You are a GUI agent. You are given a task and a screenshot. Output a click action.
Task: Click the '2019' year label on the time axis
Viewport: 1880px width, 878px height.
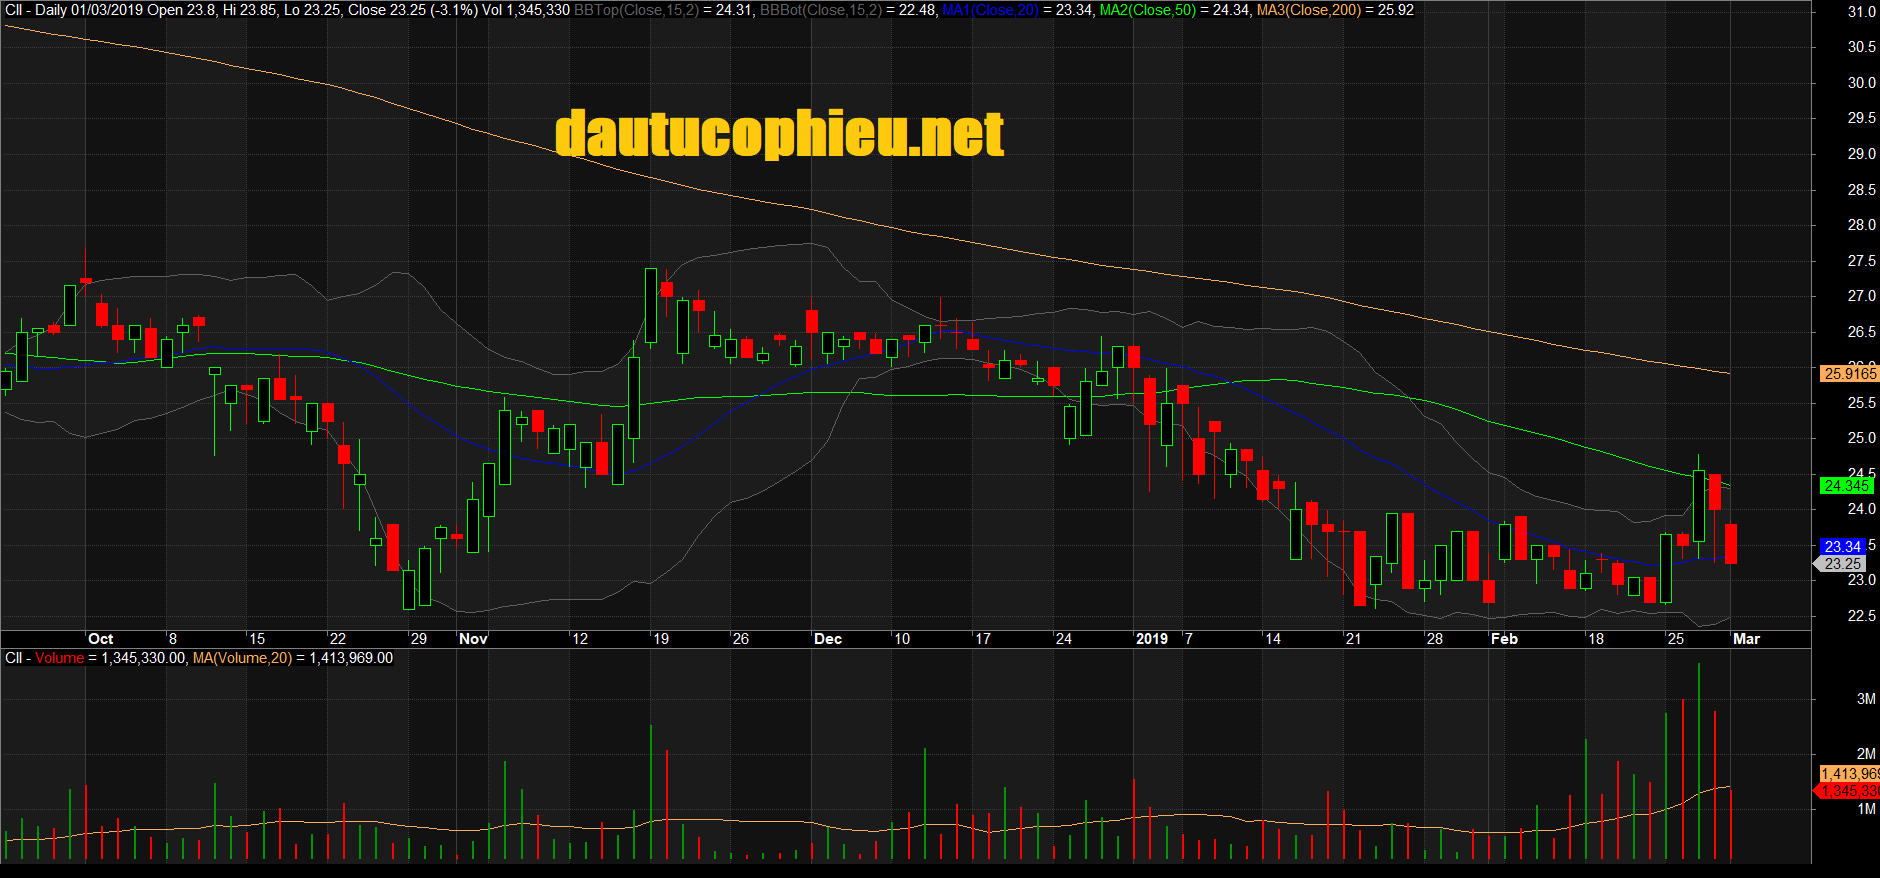[x=1152, y=639]
